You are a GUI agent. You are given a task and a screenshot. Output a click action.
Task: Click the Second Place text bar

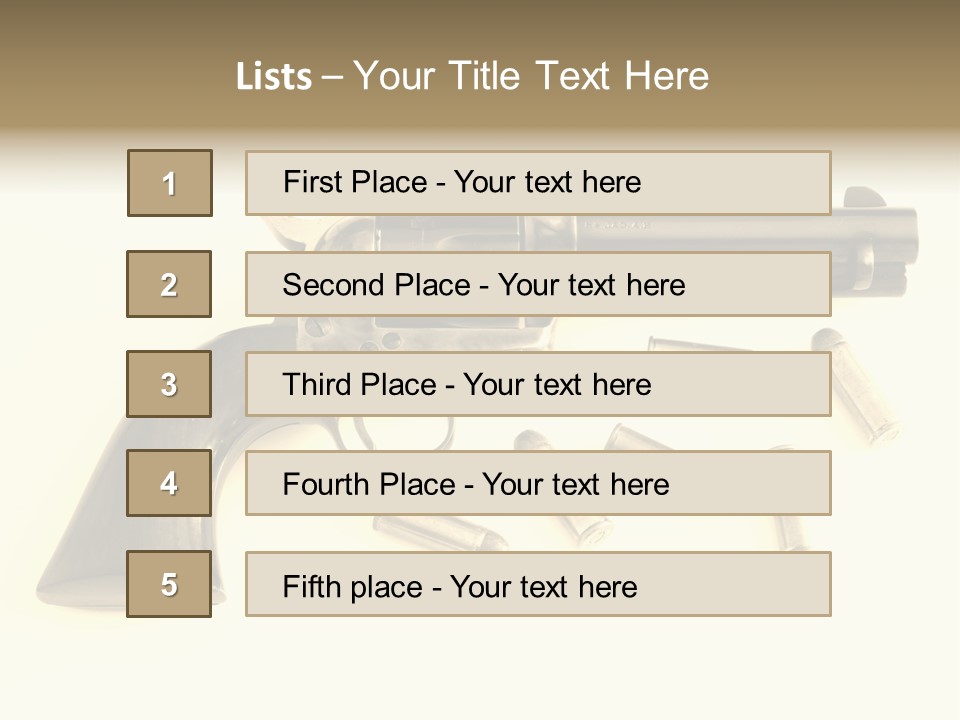coord(538,285)
